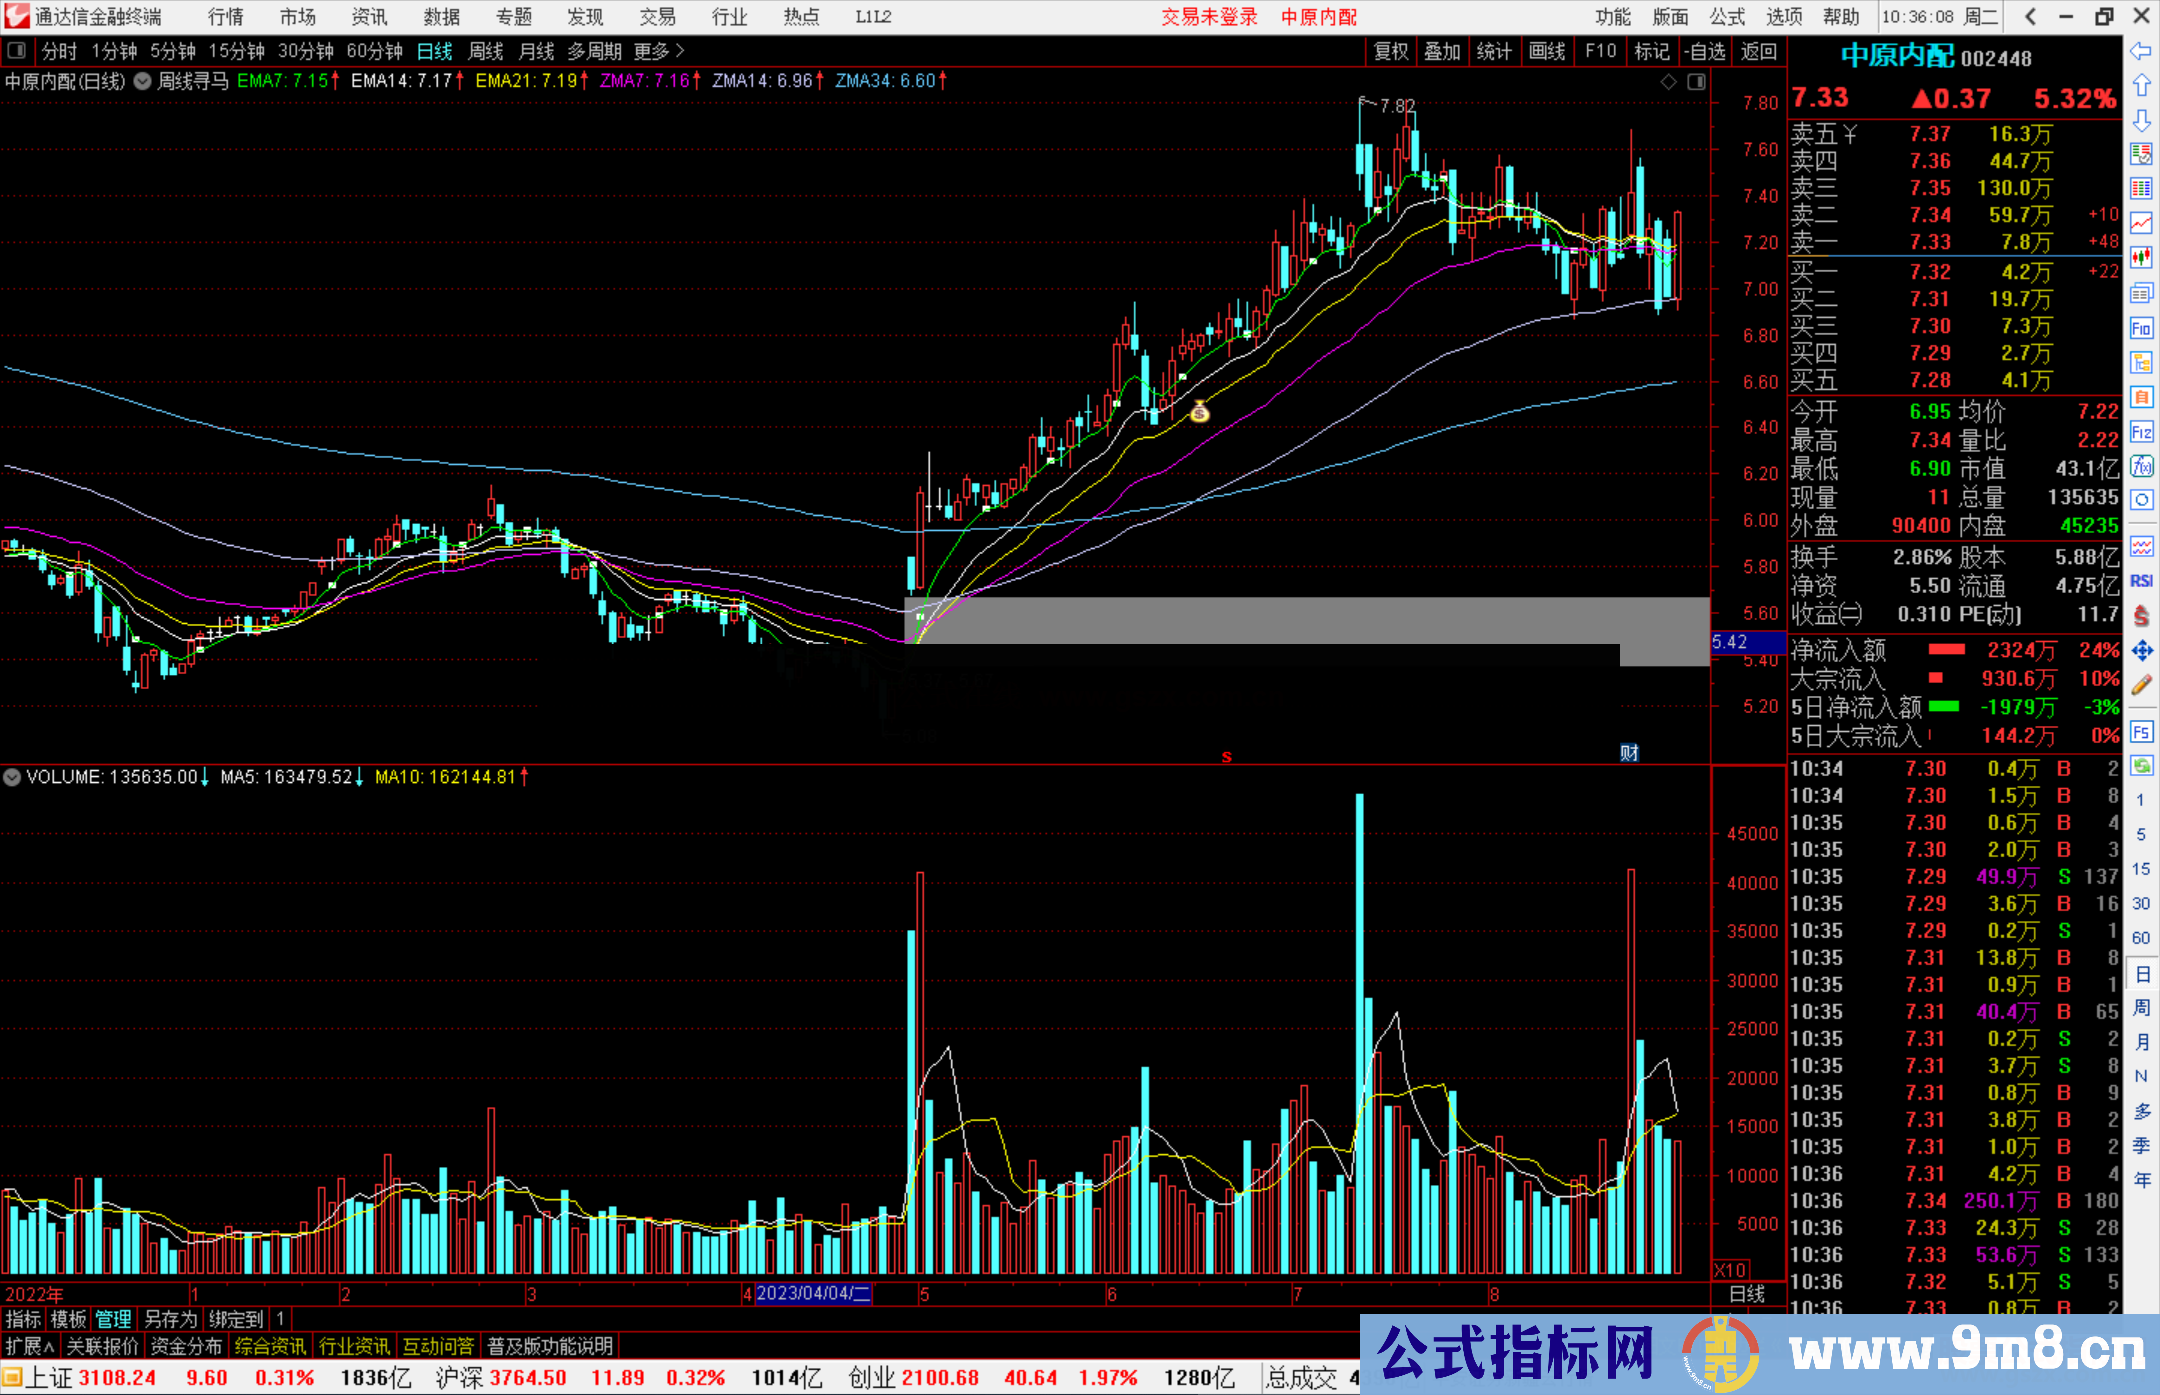Toggle panel layout icon left of 分时

coord(16,50)
